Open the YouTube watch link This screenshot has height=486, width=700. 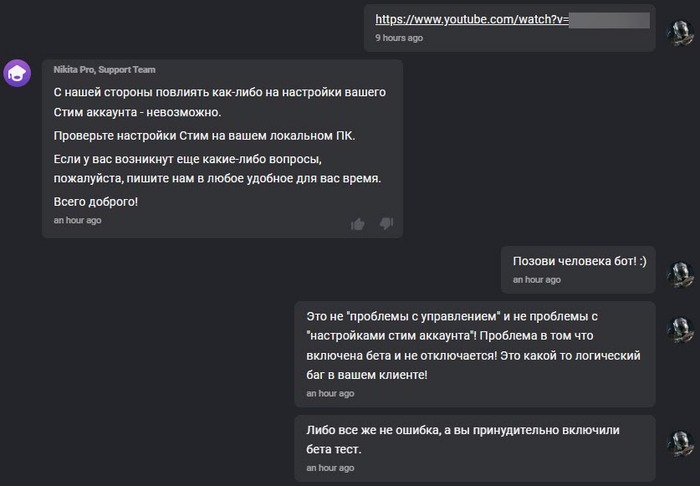tap(471, 19)
